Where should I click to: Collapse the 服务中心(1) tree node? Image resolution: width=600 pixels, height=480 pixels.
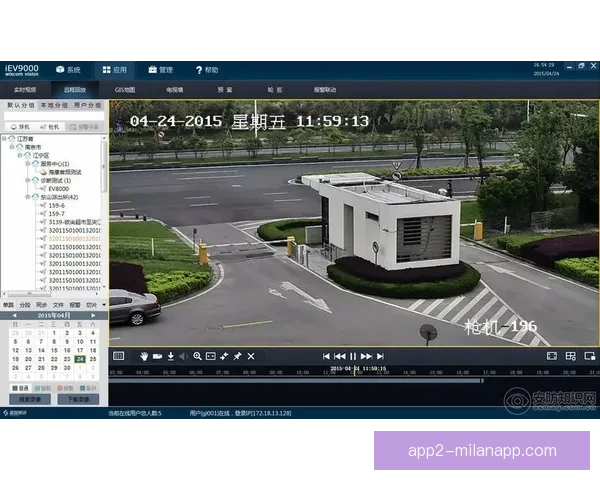pos(27,163)
